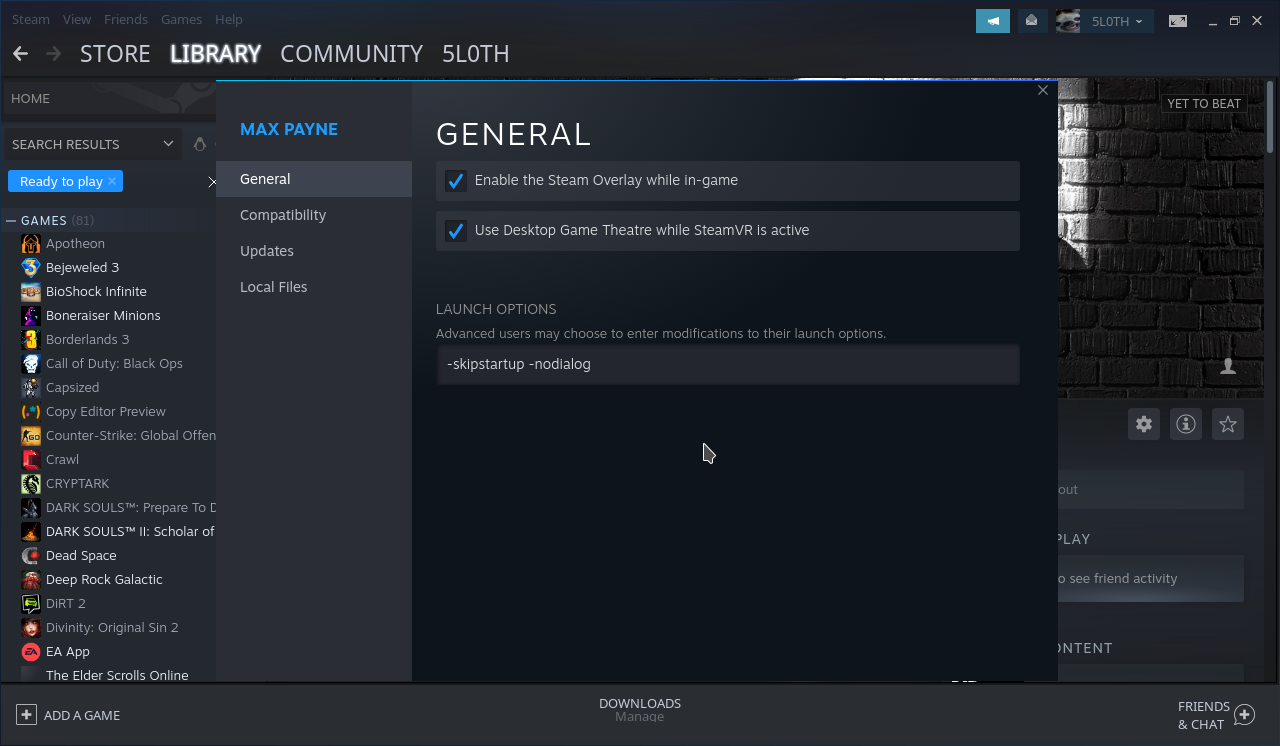Click the Dead Space game icon
Image resolution: width=1280 pixels, height=746 pixels.
(x=30, y=555)
